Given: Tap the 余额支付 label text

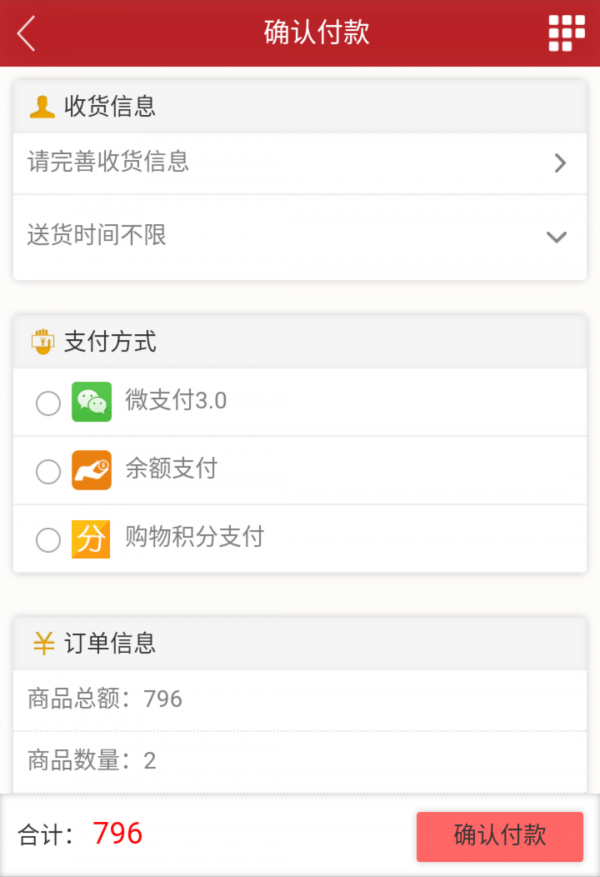Looking at the screenshot, I should [x=171, y=468].
